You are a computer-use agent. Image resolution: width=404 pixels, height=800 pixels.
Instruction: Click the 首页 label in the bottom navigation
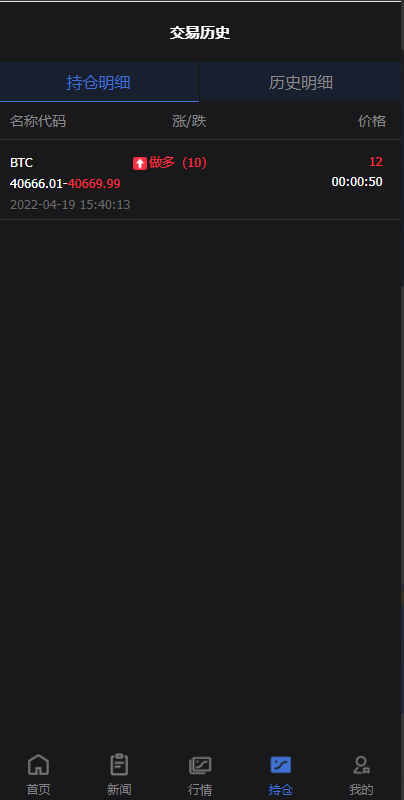tap(38, 789)
